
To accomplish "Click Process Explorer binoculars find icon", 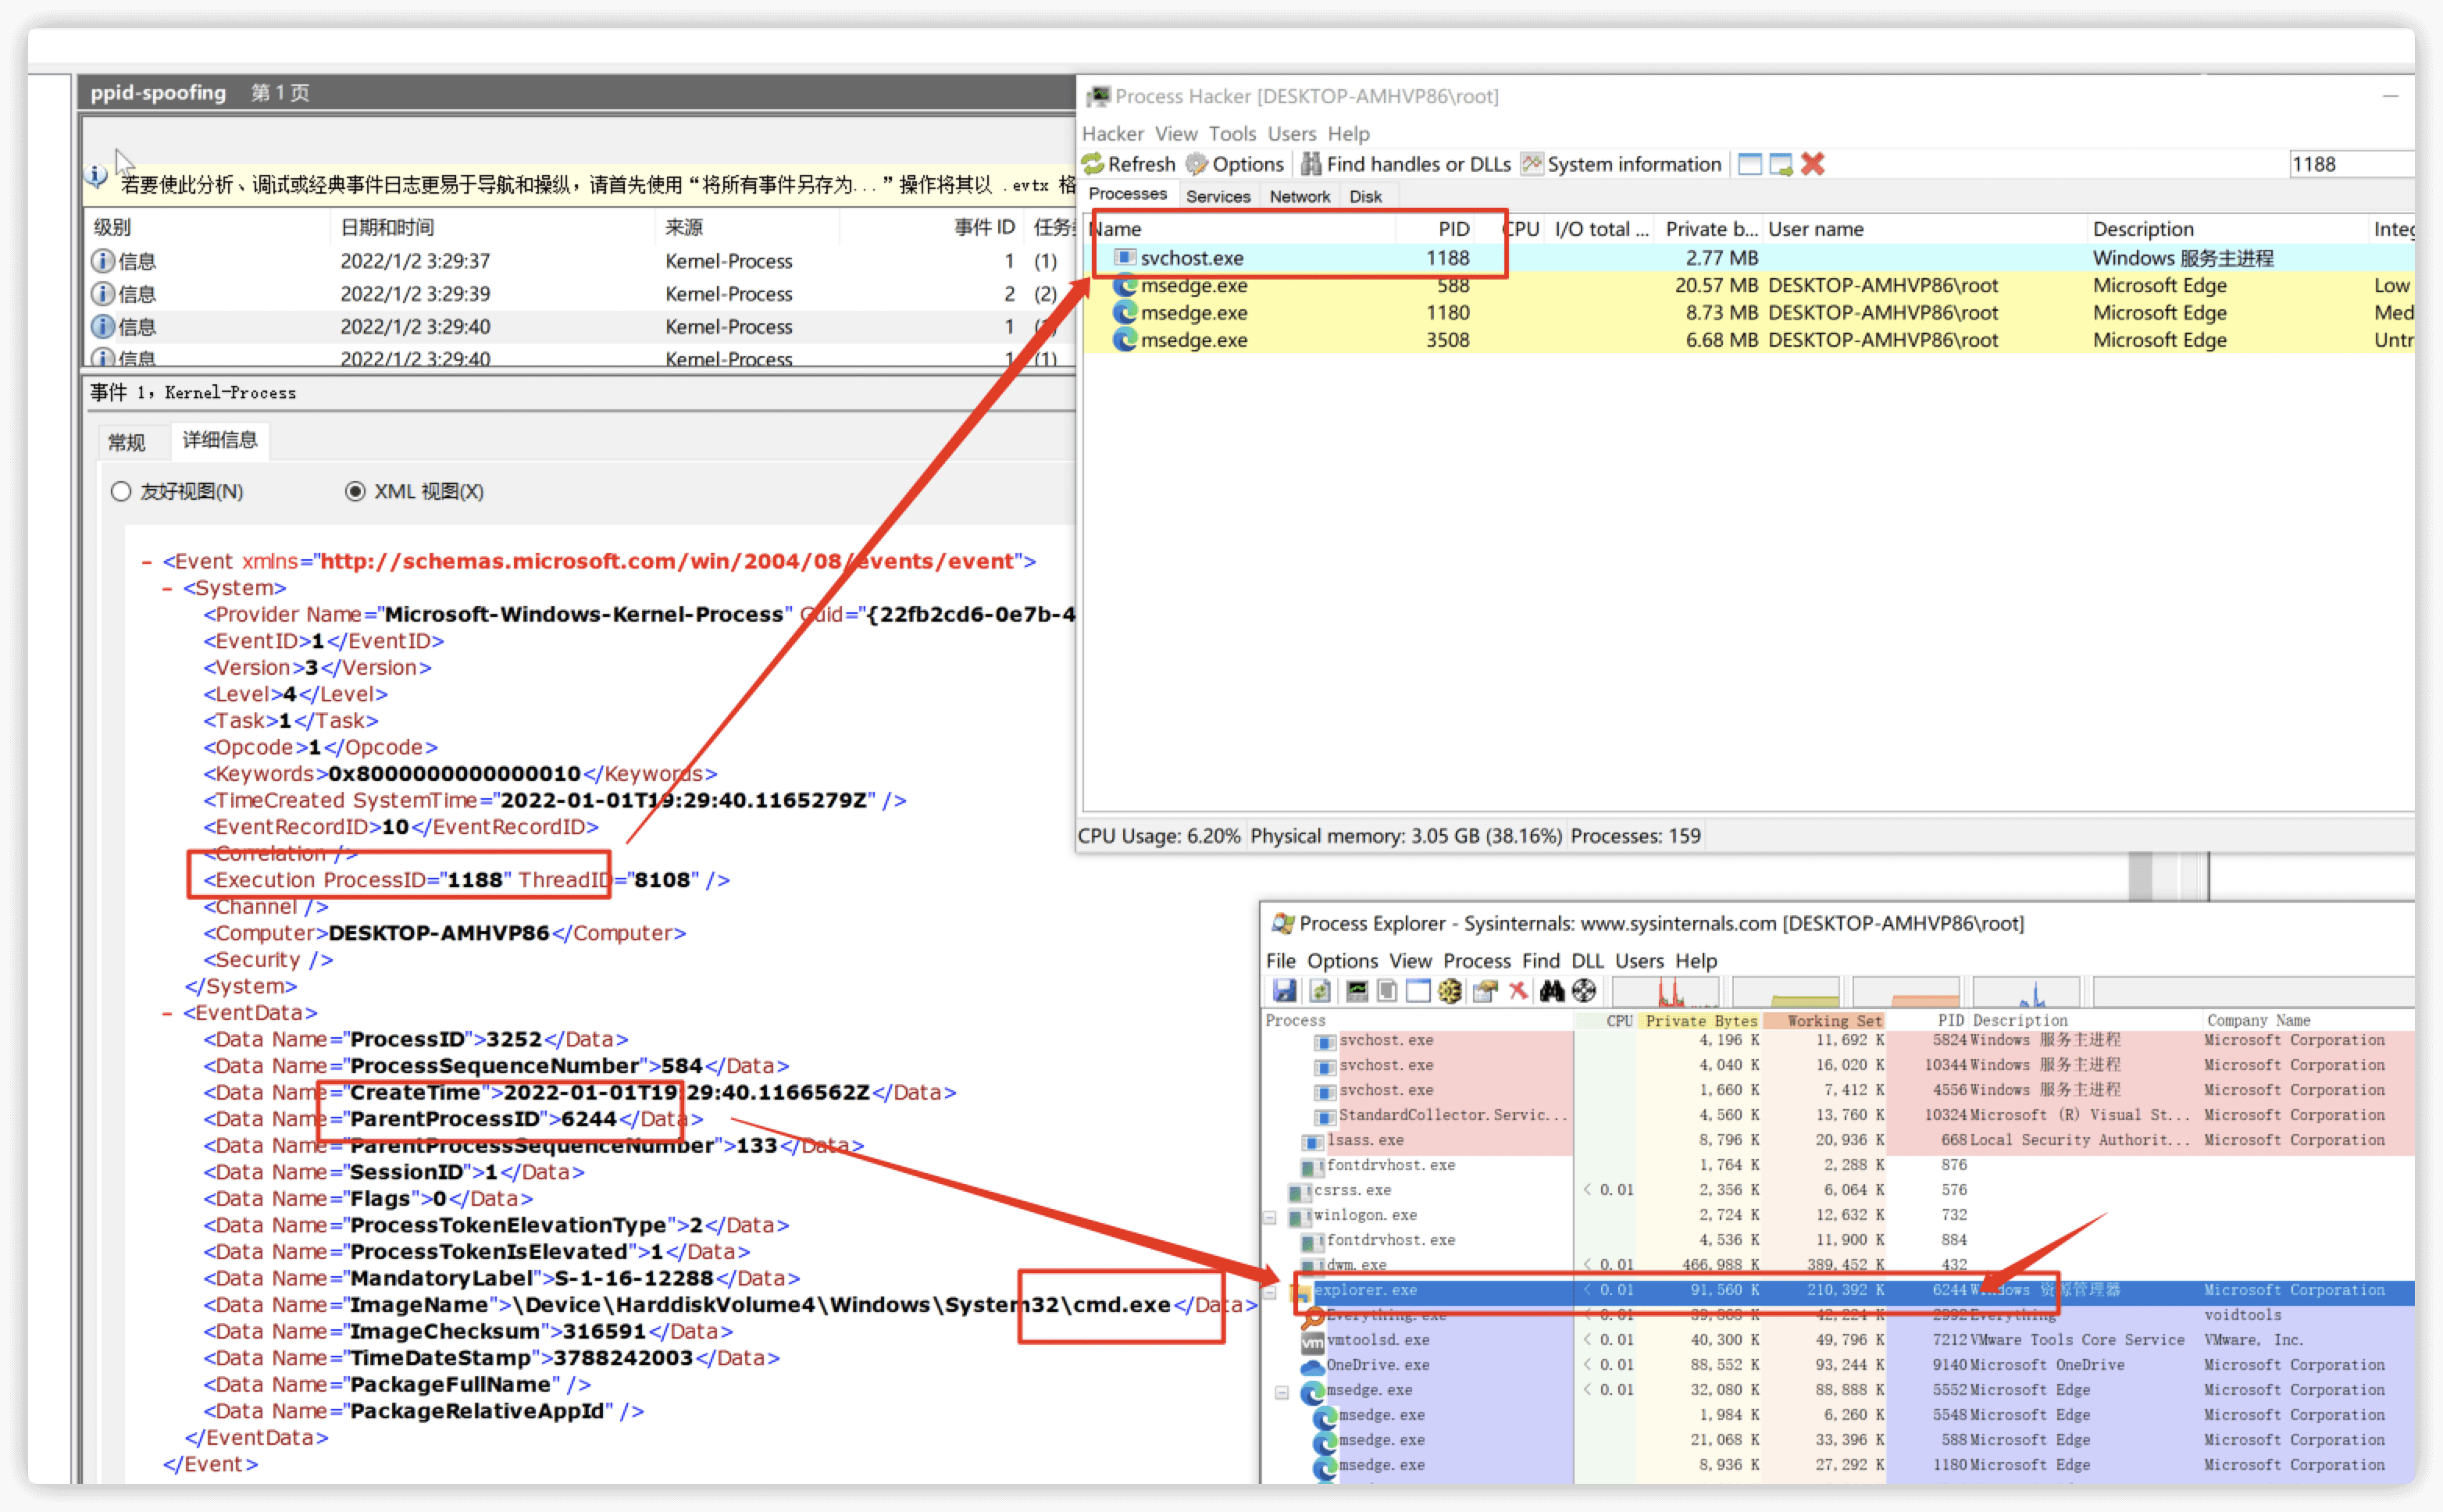I will [1551, 991].
